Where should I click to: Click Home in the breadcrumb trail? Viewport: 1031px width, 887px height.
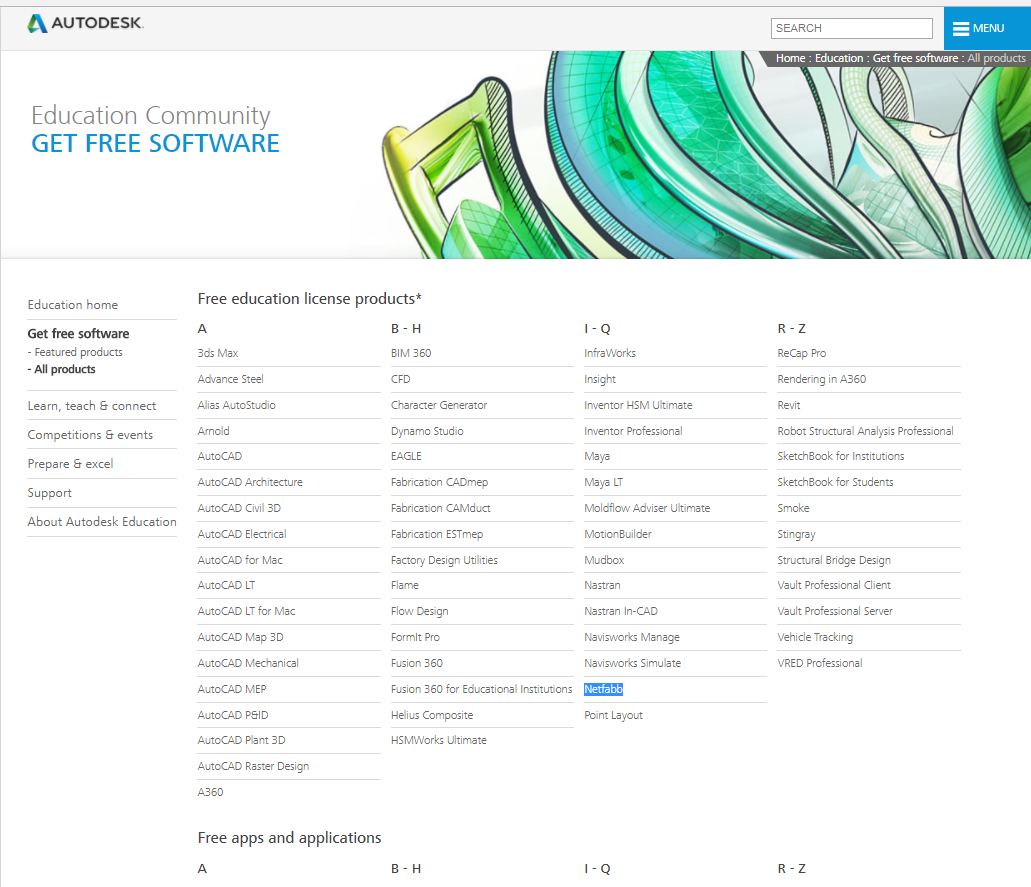(790, 57)
